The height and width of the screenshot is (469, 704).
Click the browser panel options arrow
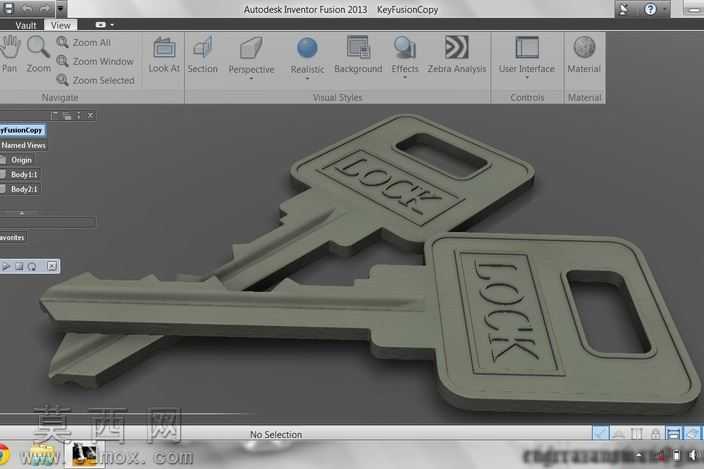click(x=79, y=116)
